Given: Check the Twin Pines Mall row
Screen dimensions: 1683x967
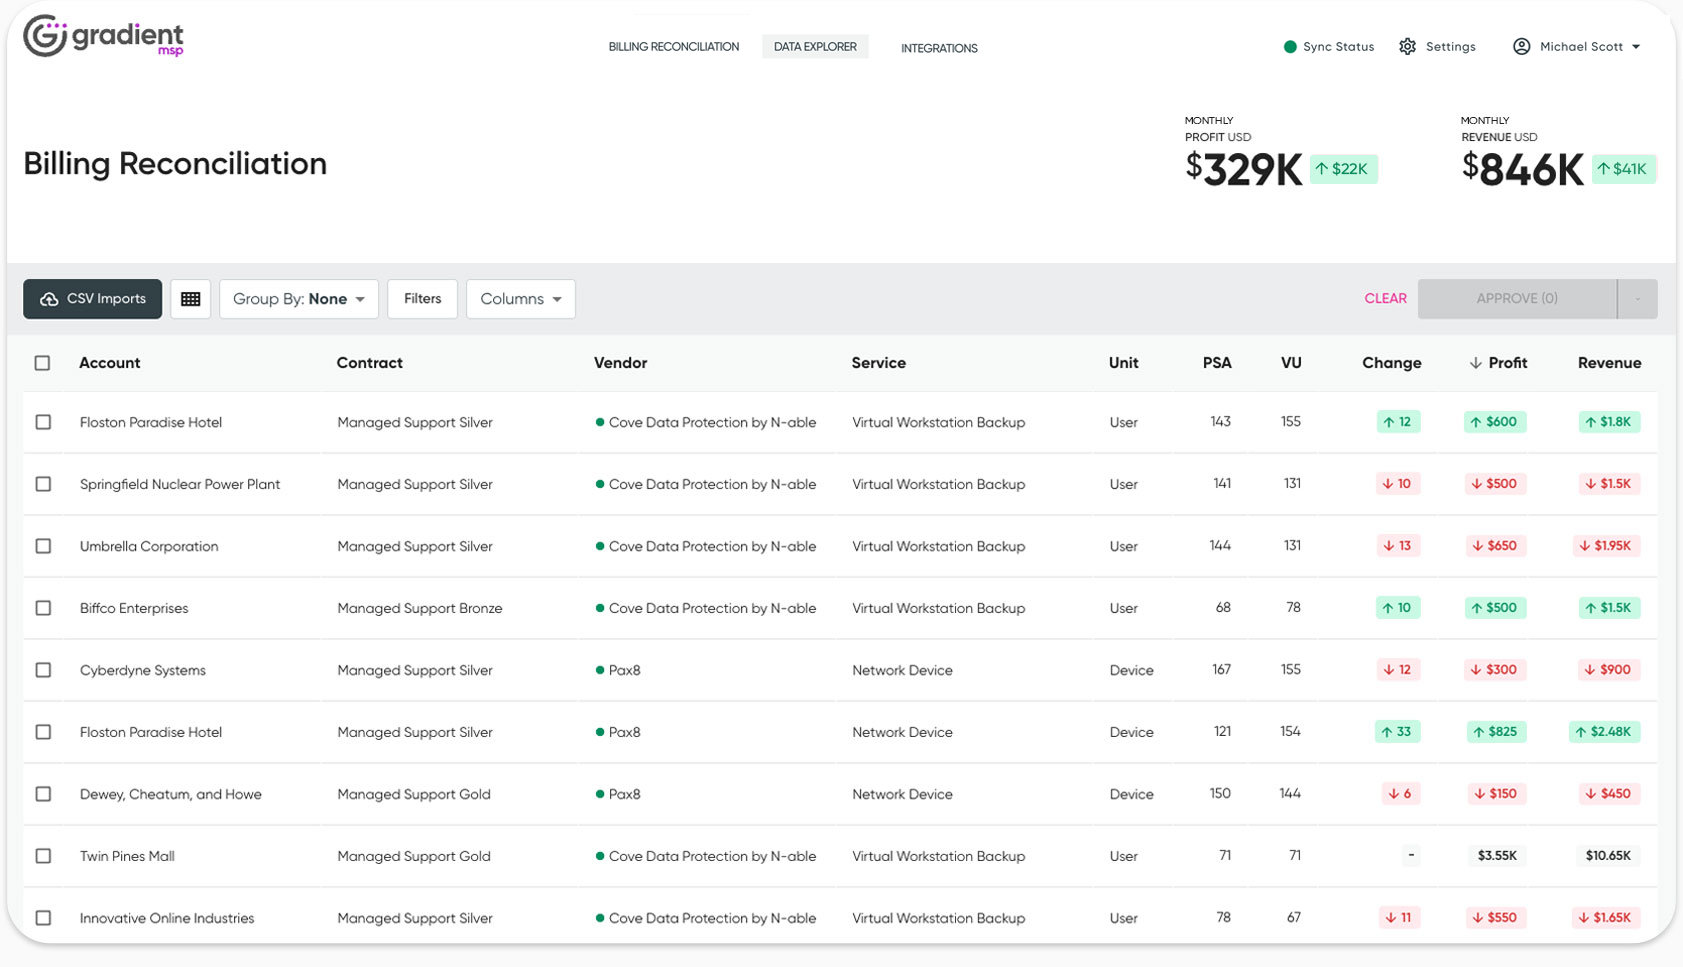Looking at the screenshot, I should click(43, 856).
